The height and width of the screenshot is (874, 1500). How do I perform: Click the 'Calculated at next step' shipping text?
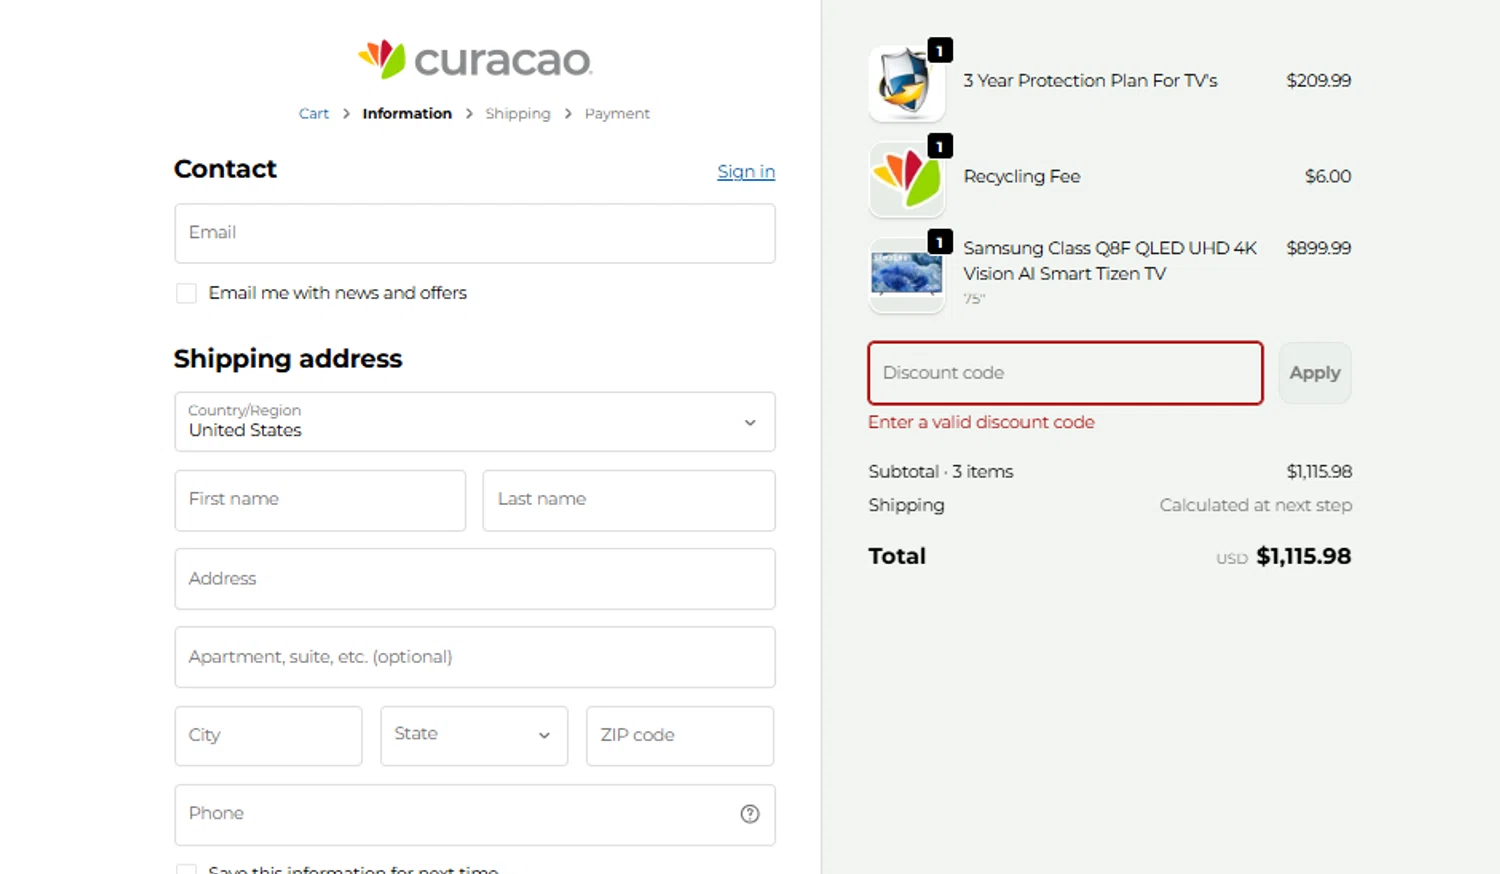point(1256,506)
